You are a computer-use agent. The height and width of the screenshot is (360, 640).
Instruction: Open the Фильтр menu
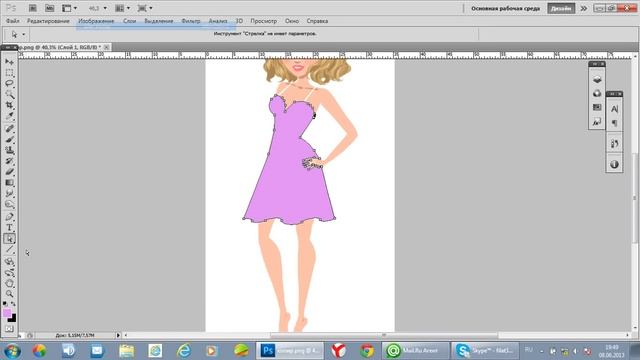[191, 21]
